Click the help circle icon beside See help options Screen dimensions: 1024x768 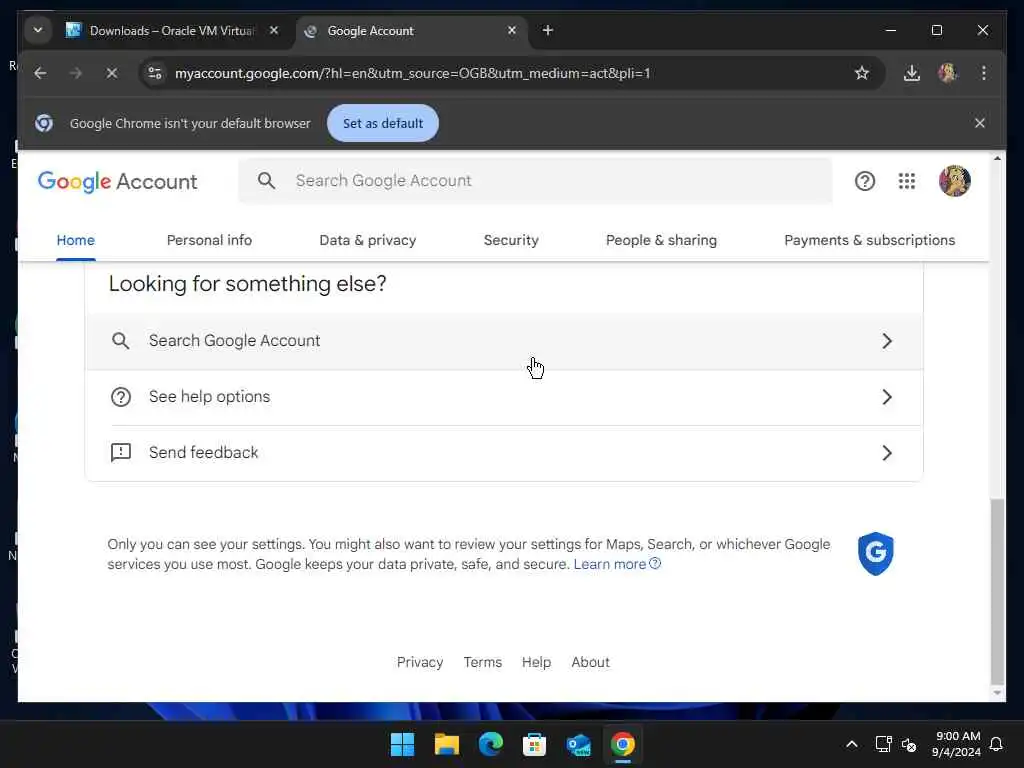[121, 397]
